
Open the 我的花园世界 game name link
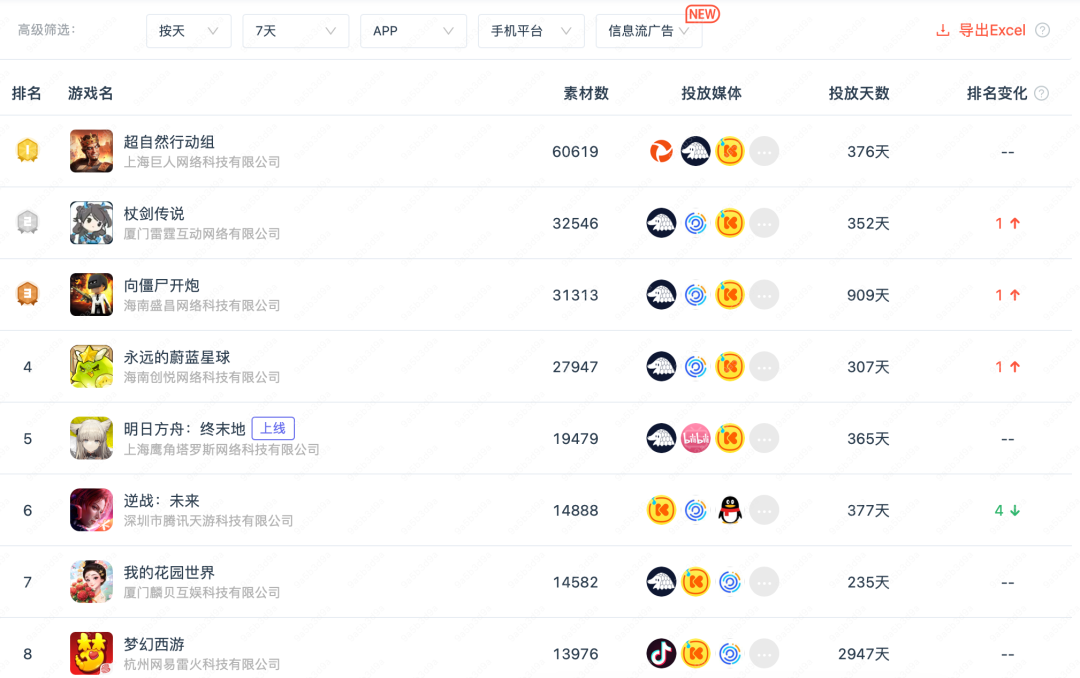click(x=169, y=573)
